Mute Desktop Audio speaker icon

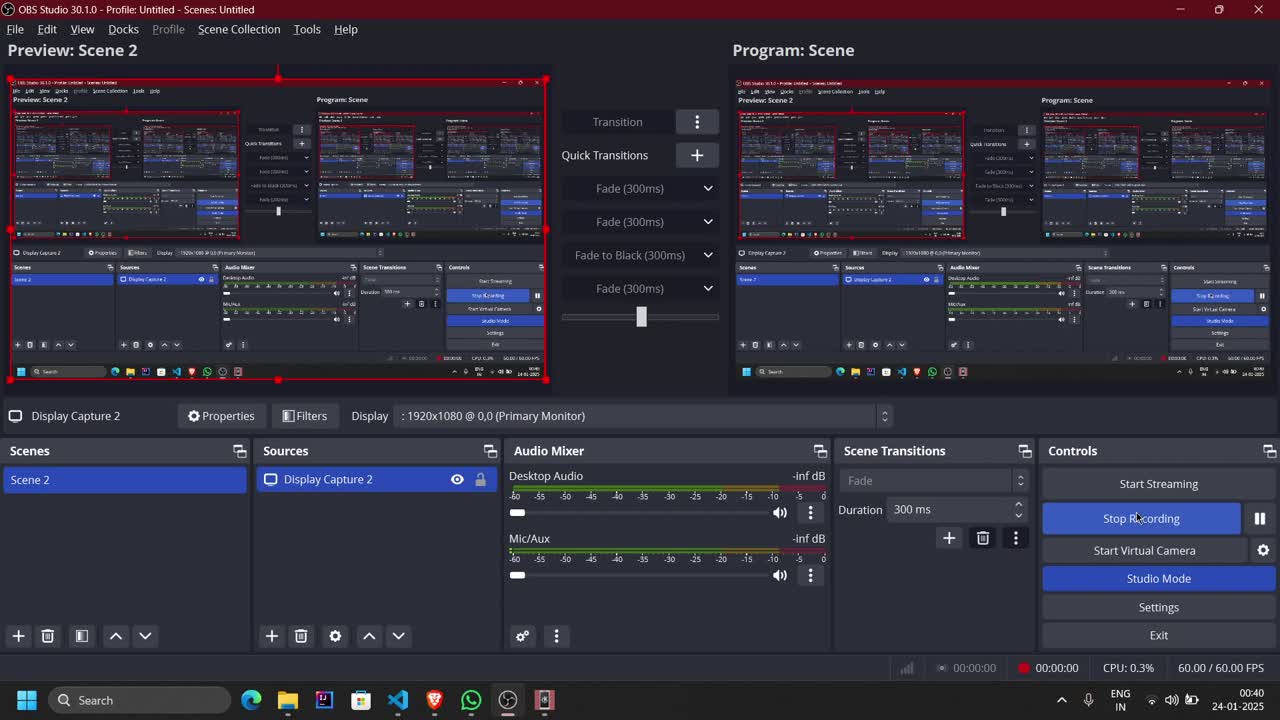pos(780,512)
